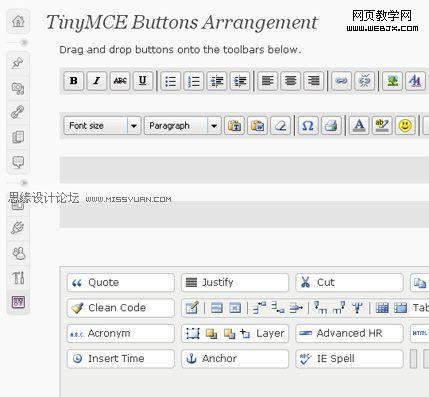Toggle the second sidebar separator arrow

tap(23, 183)
